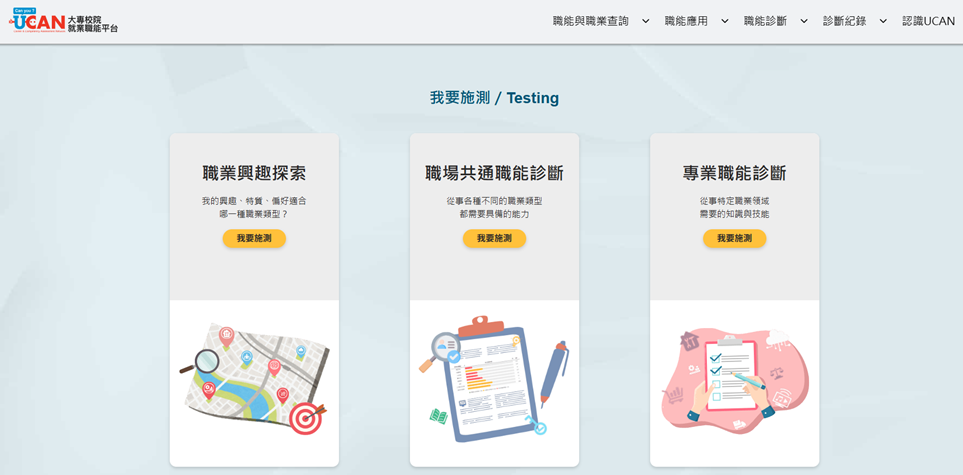The width and height of the screenshot is (963, 475).
Task: Start 我要施測 under 職場共通職能診斷
Action: 494,238
